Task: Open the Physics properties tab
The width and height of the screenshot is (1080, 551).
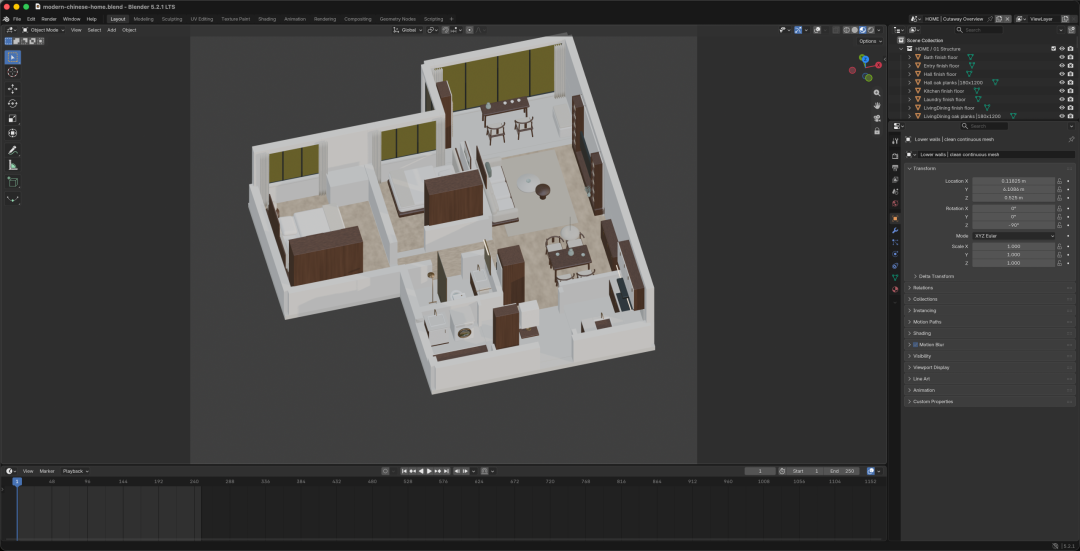Action: coord(895,253)
